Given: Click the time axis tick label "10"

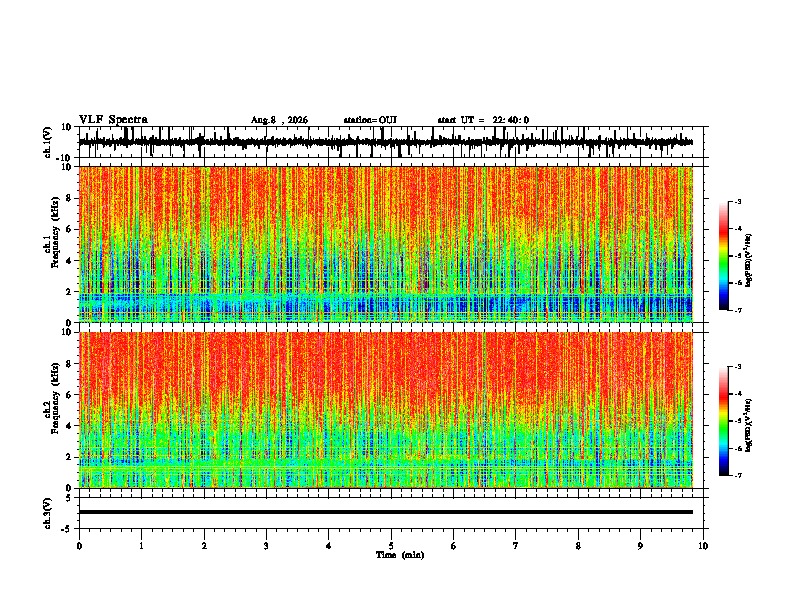Looking at the screenshot, I should (703, 546).
